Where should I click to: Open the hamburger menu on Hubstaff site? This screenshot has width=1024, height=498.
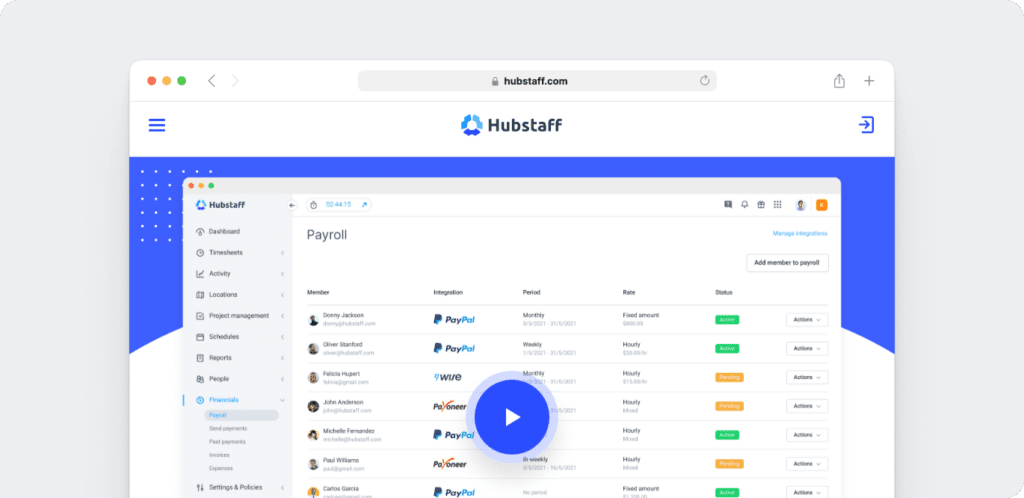click(x=157, y=125)
